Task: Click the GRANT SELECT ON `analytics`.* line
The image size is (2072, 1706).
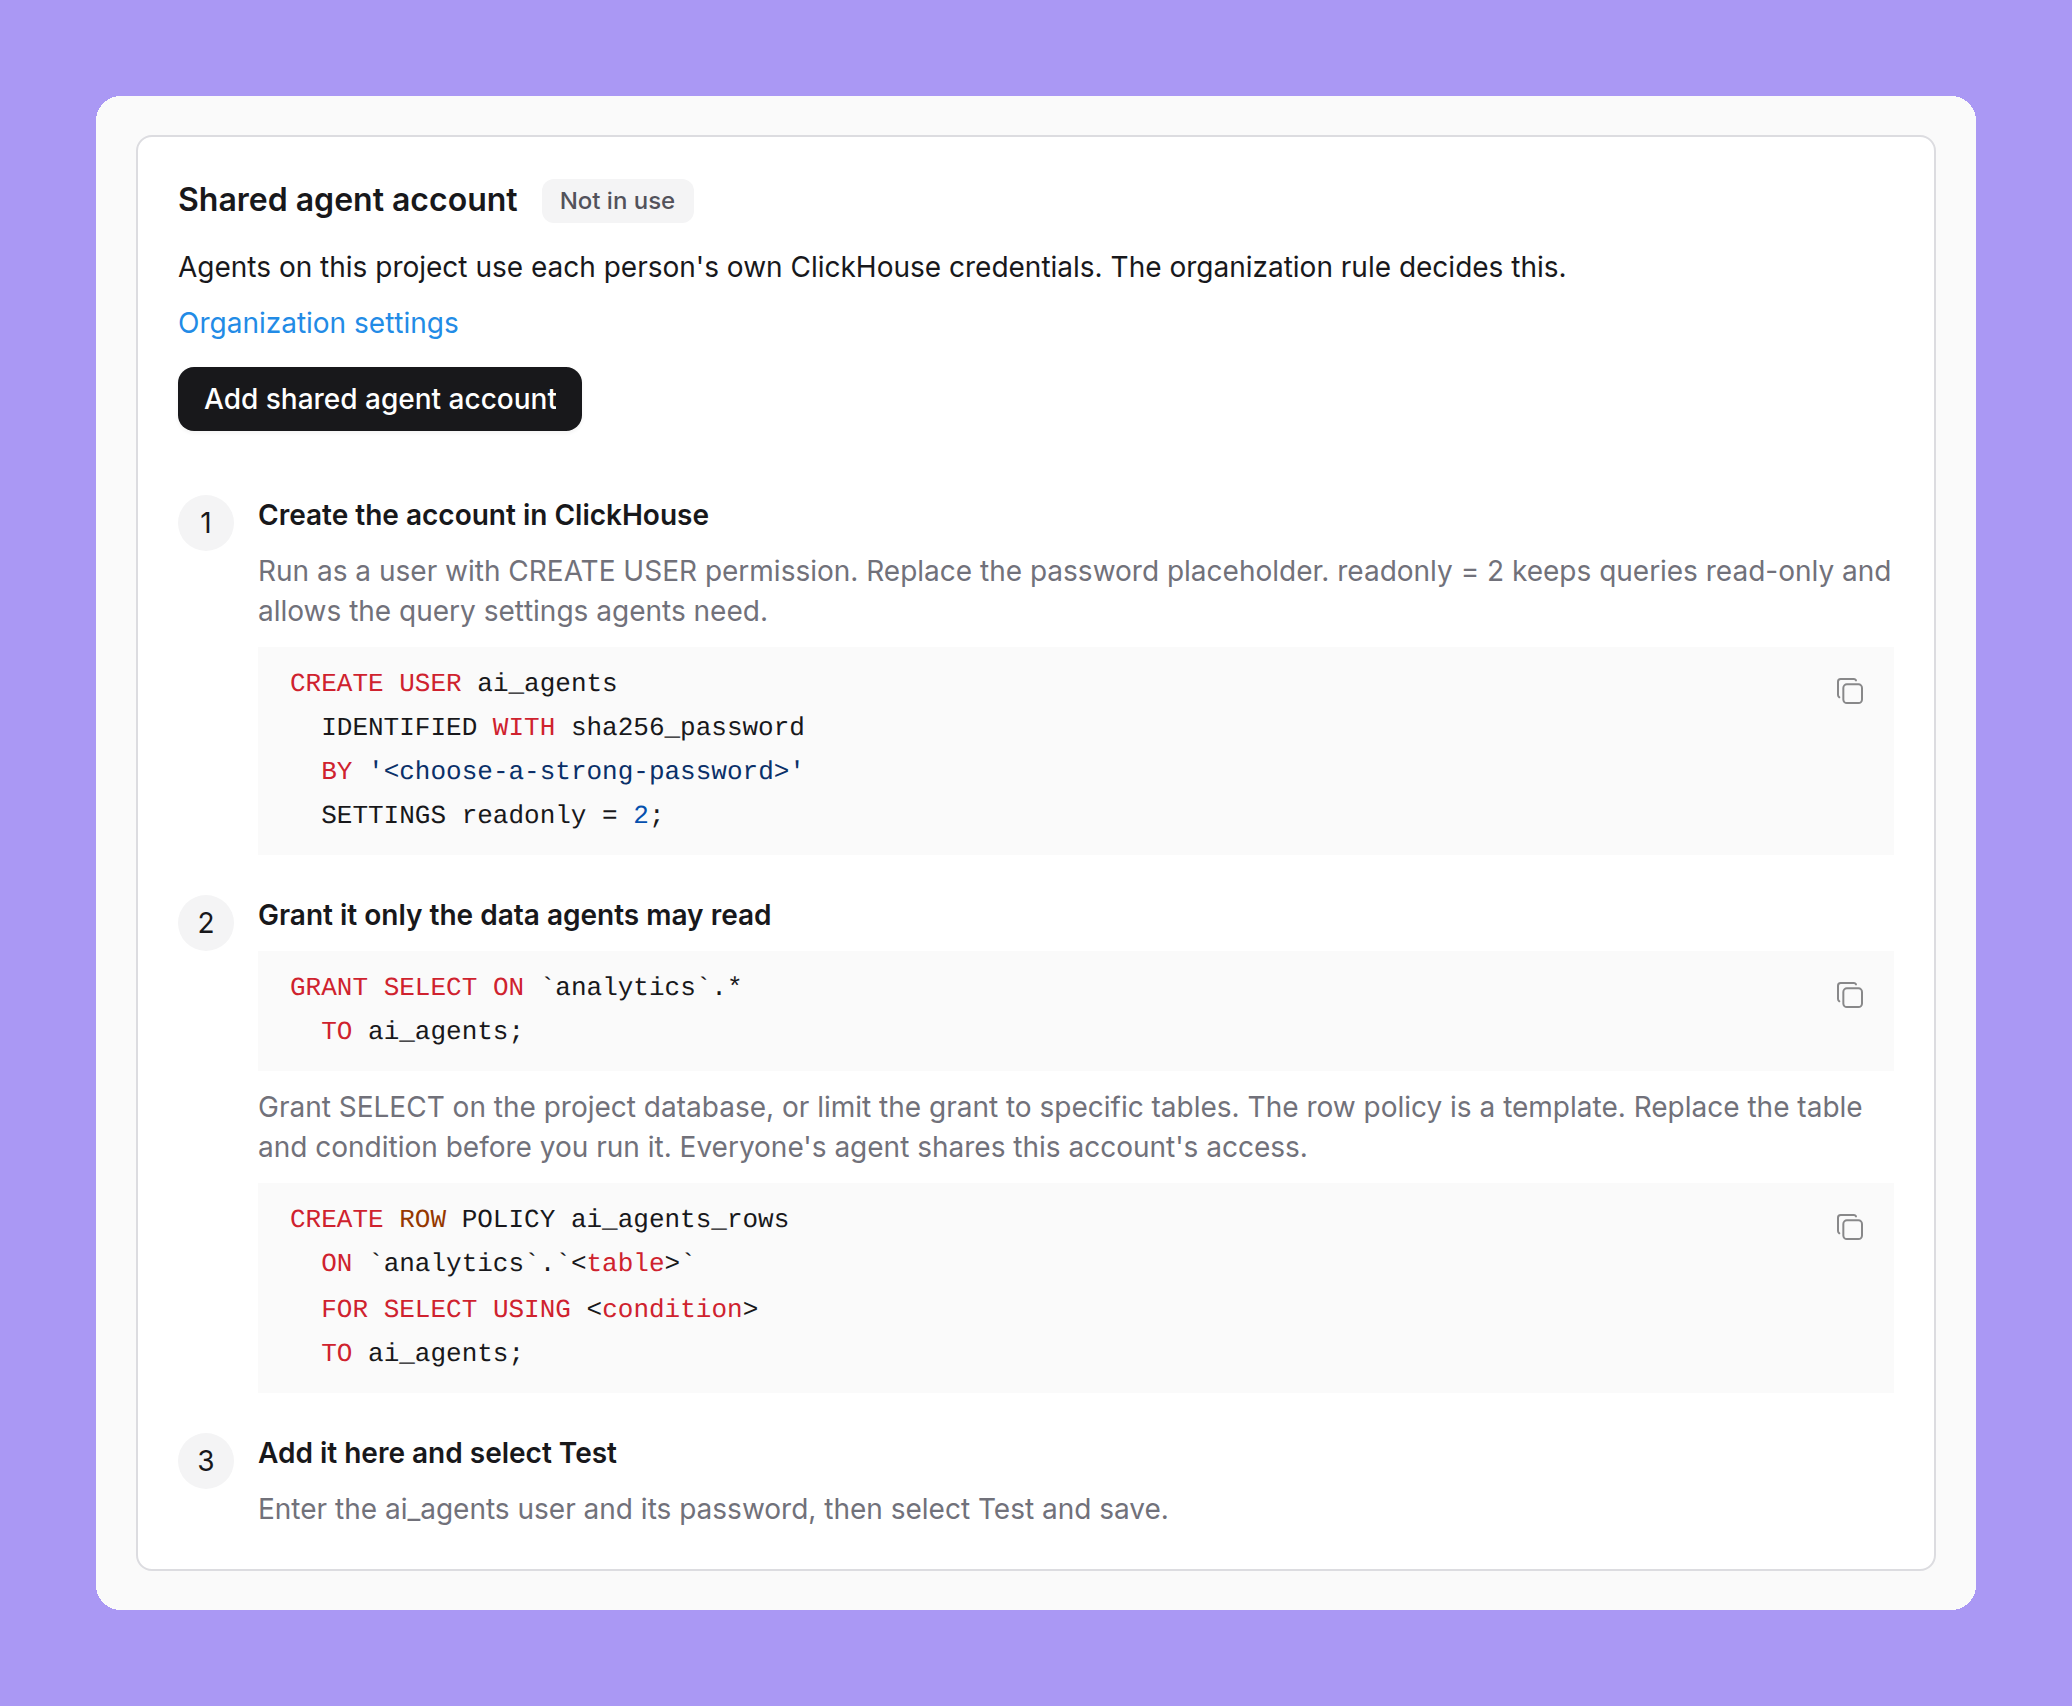Action: (x=515, y=987)
